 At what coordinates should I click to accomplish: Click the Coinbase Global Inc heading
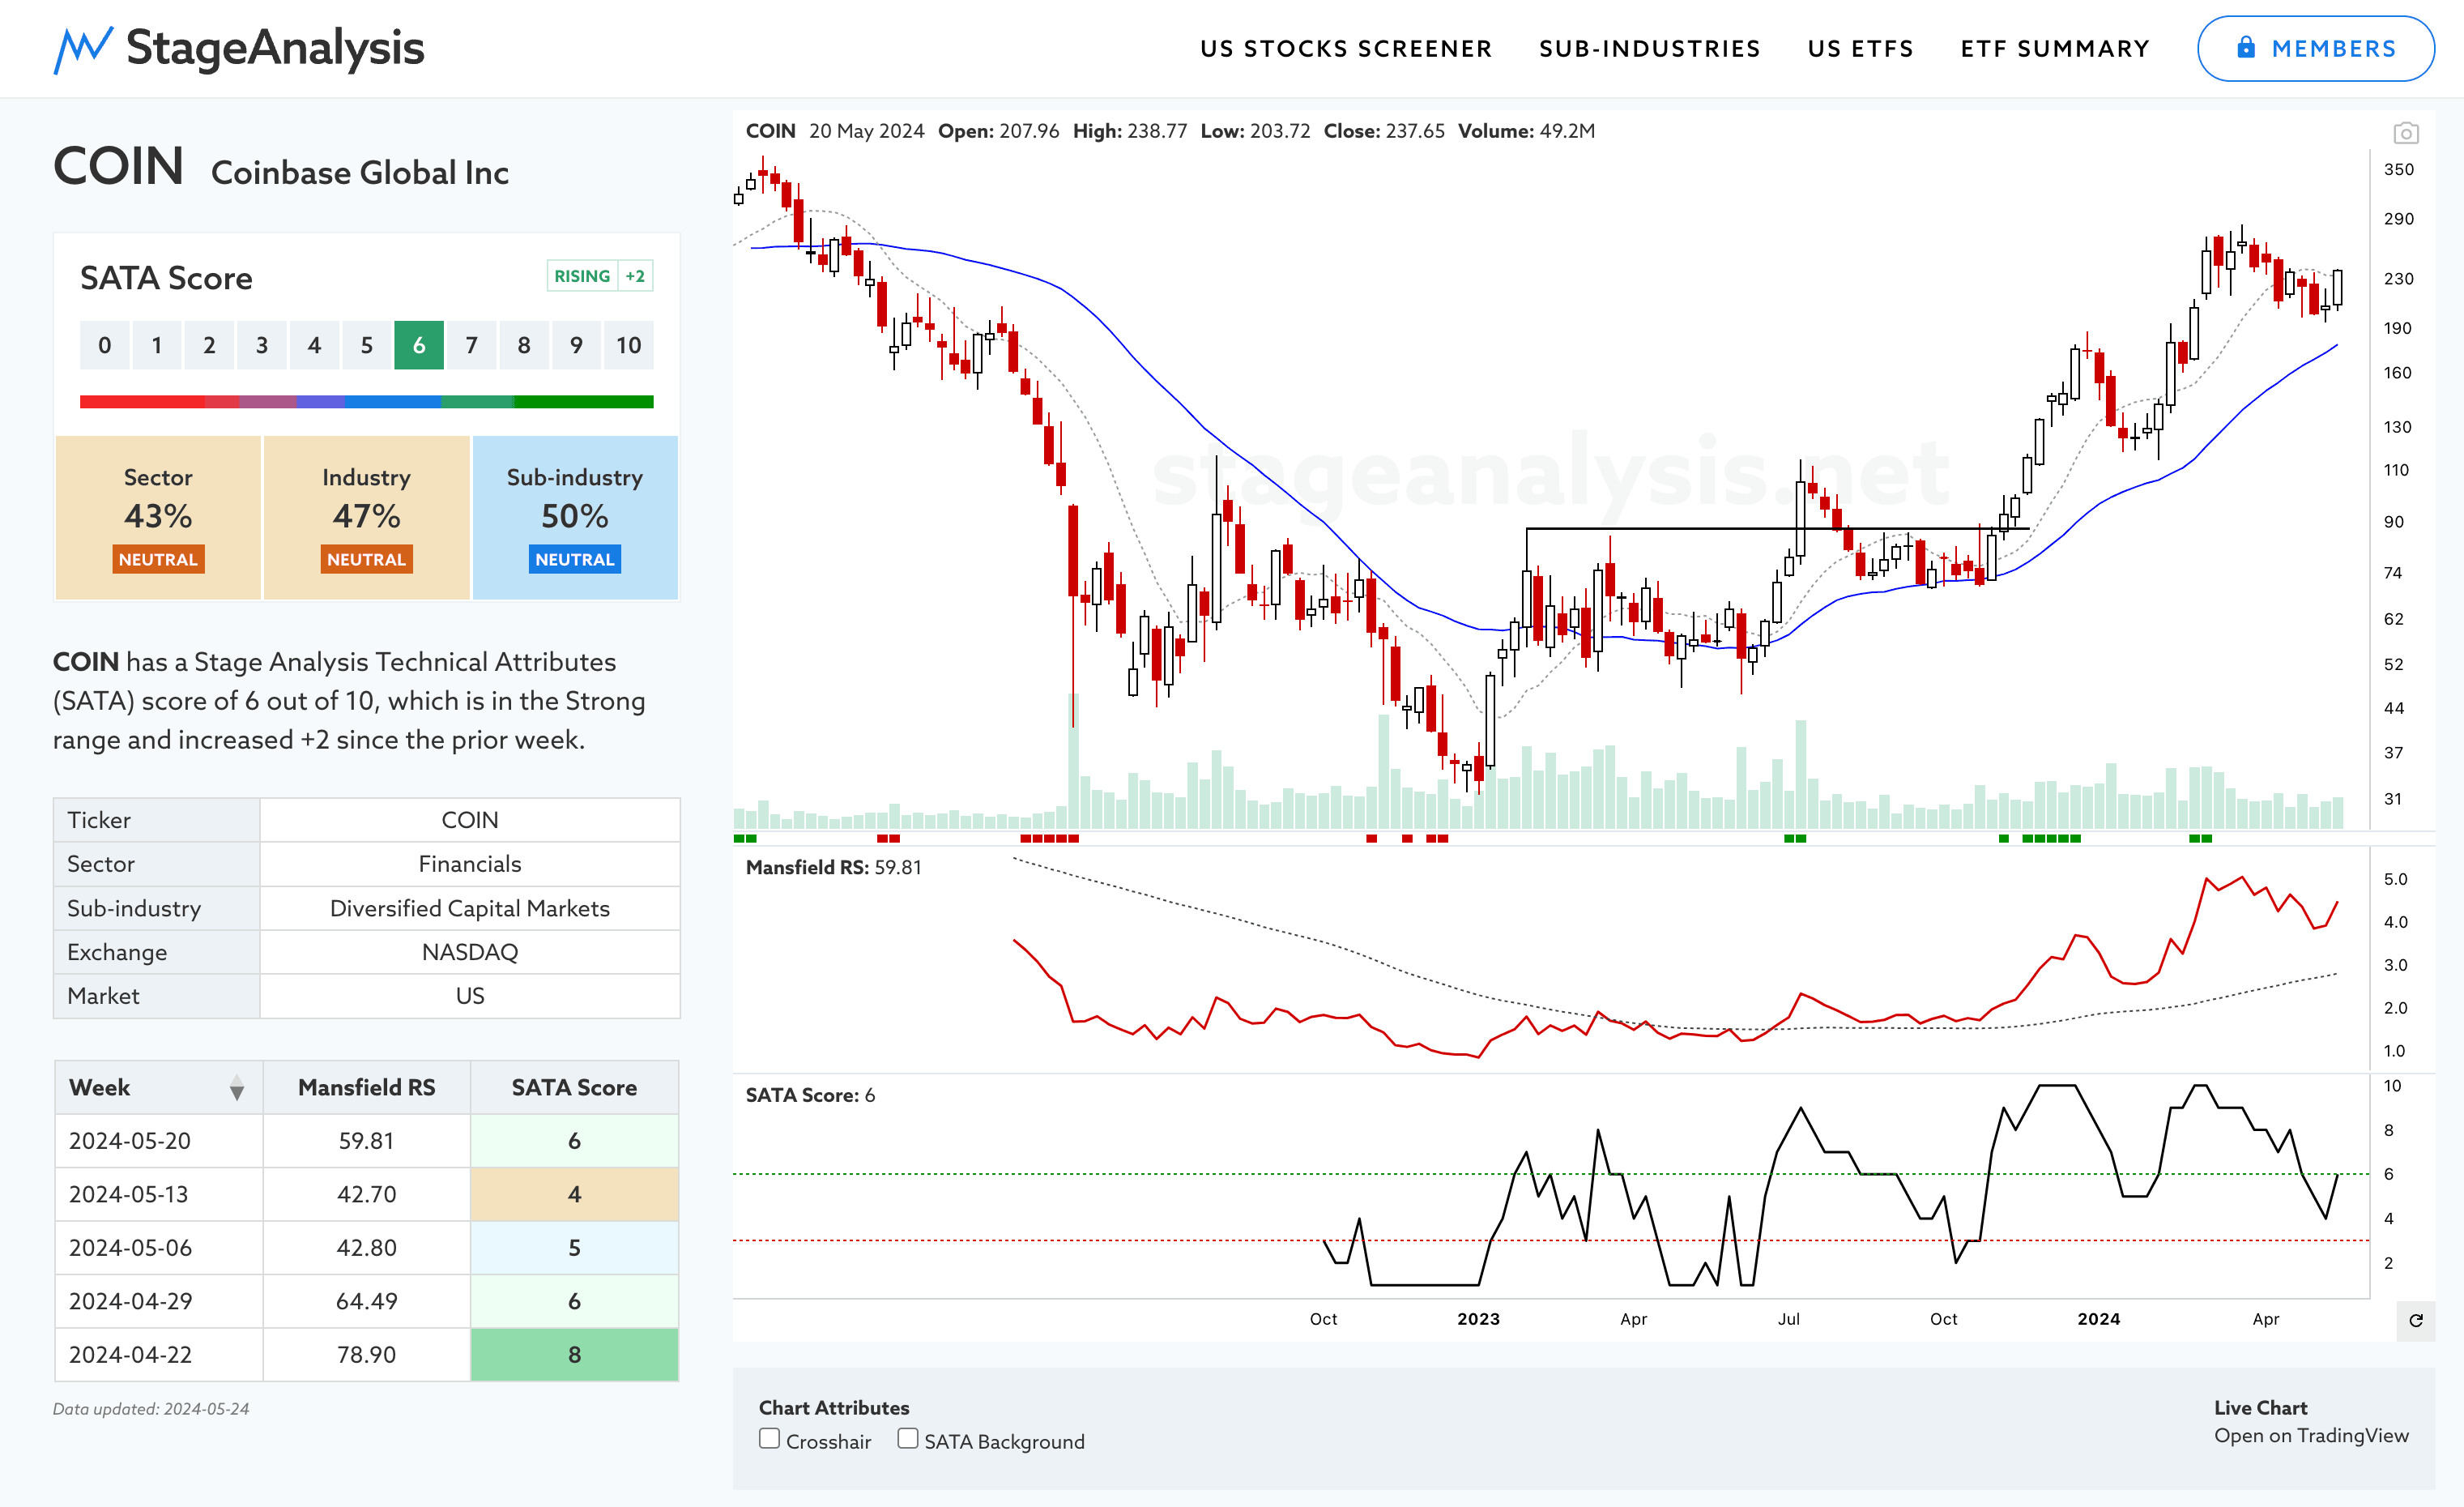(x=360, y=173)
